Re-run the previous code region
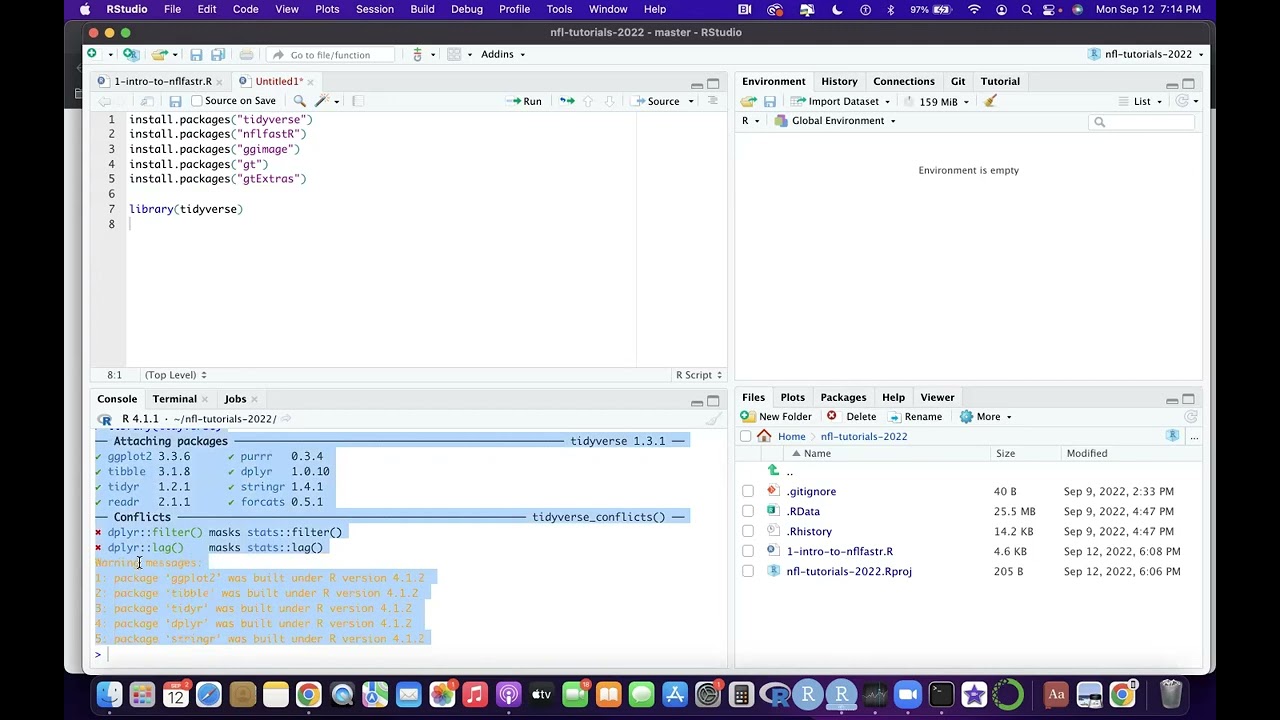1280x720 pixels. (x=566, y=101)
